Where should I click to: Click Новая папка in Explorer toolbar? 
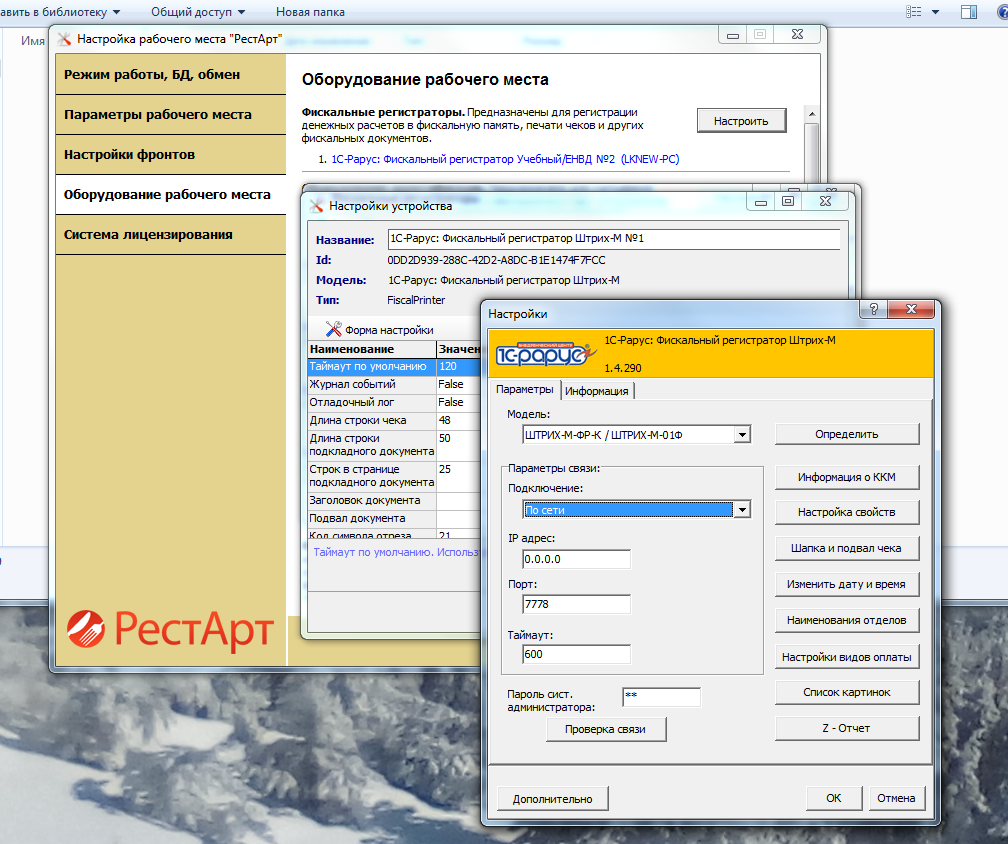[x=310, y=12]
